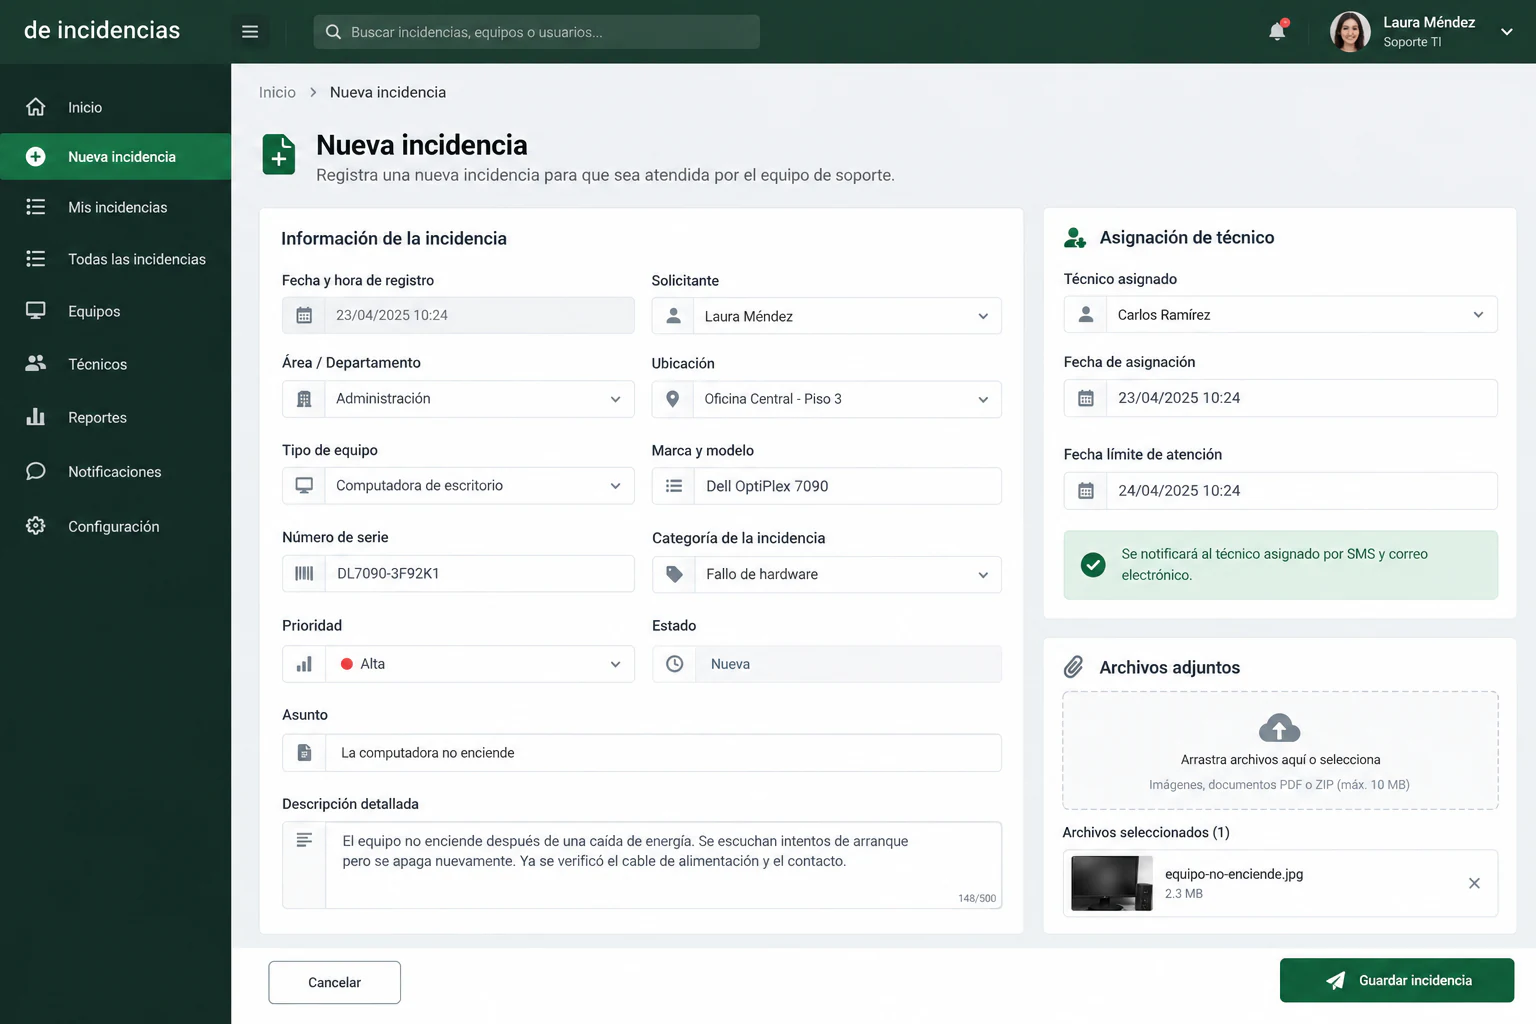1536x1024 pixels.
Task: Open the notifications bell
Action: pos(1277,31)
